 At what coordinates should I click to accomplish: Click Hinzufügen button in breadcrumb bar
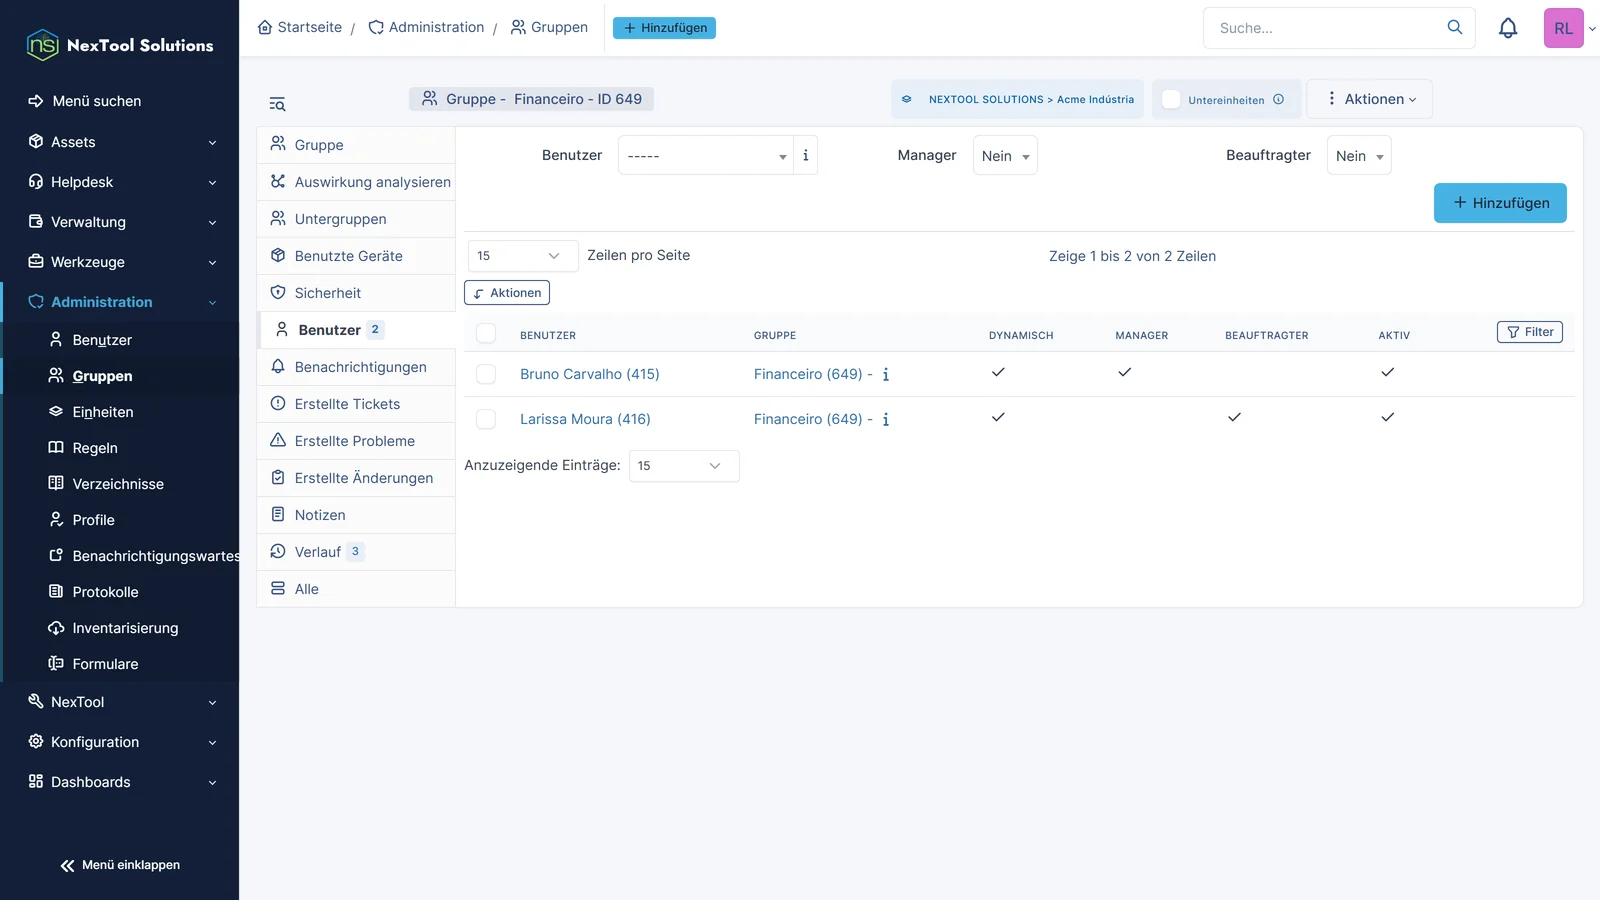tap(664, 28)
